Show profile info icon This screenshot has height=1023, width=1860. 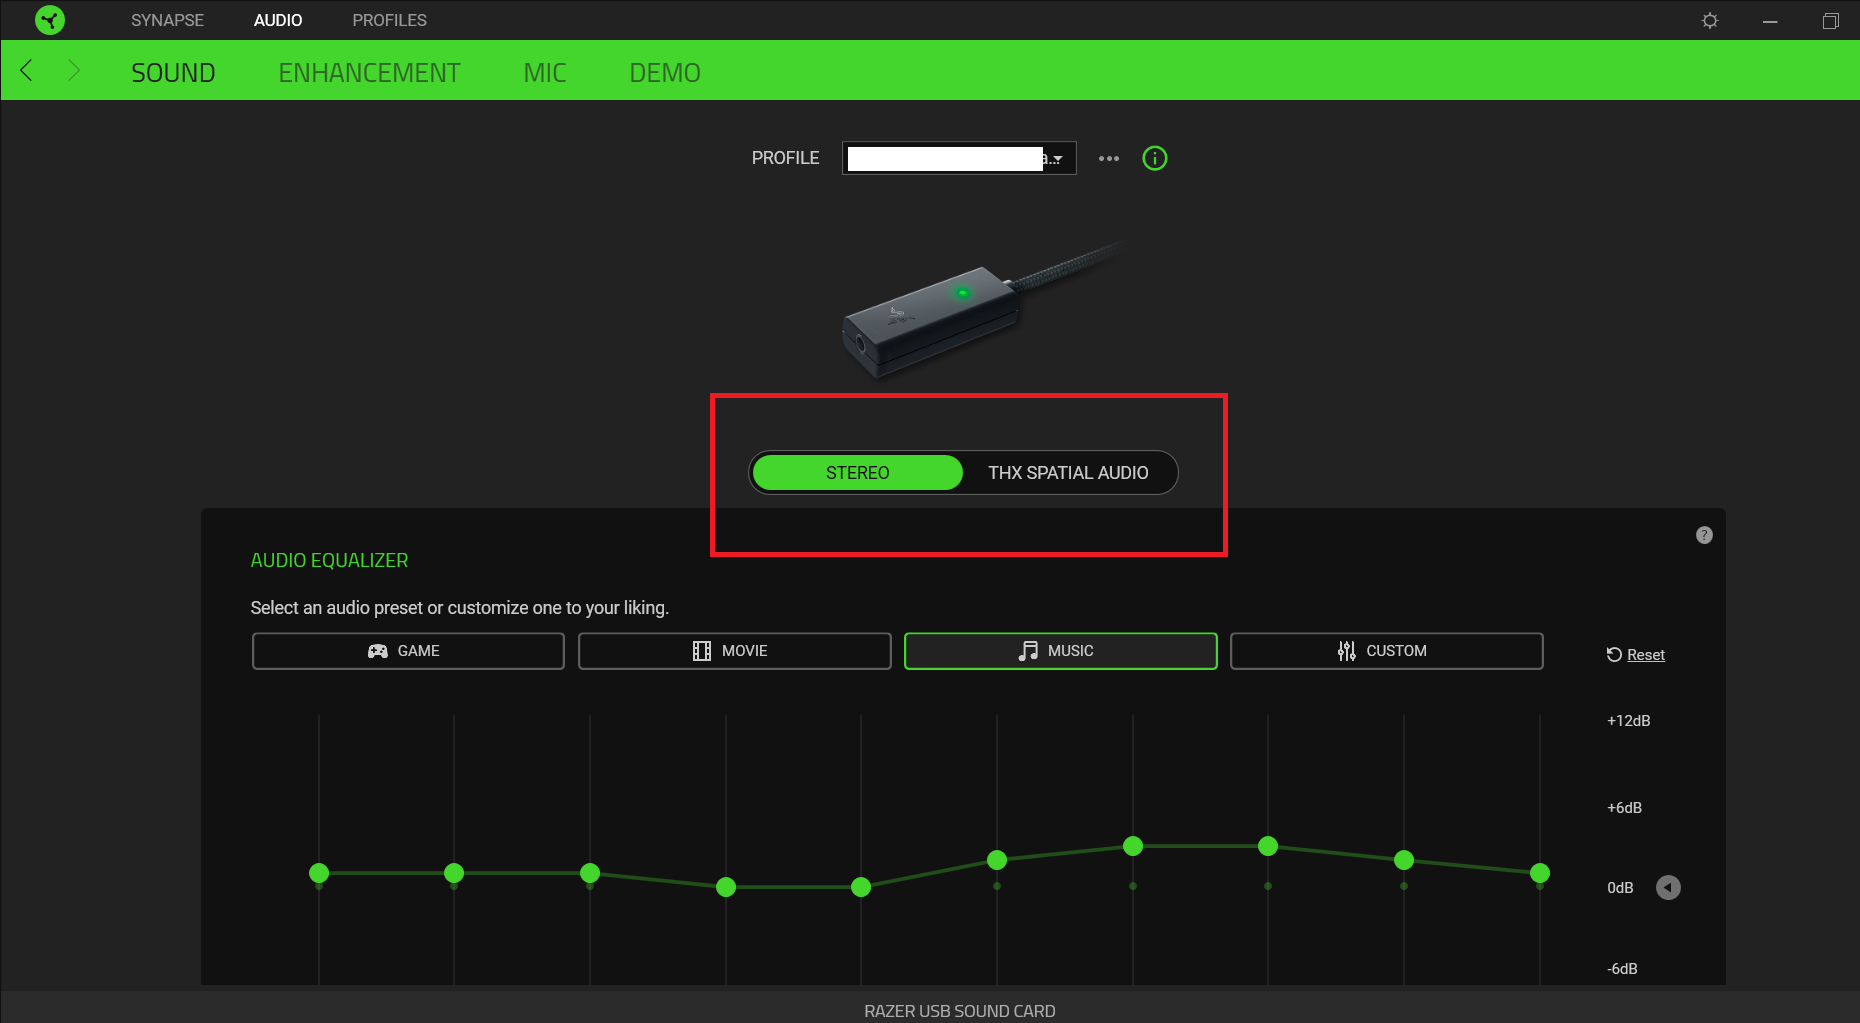point(1155,158)
